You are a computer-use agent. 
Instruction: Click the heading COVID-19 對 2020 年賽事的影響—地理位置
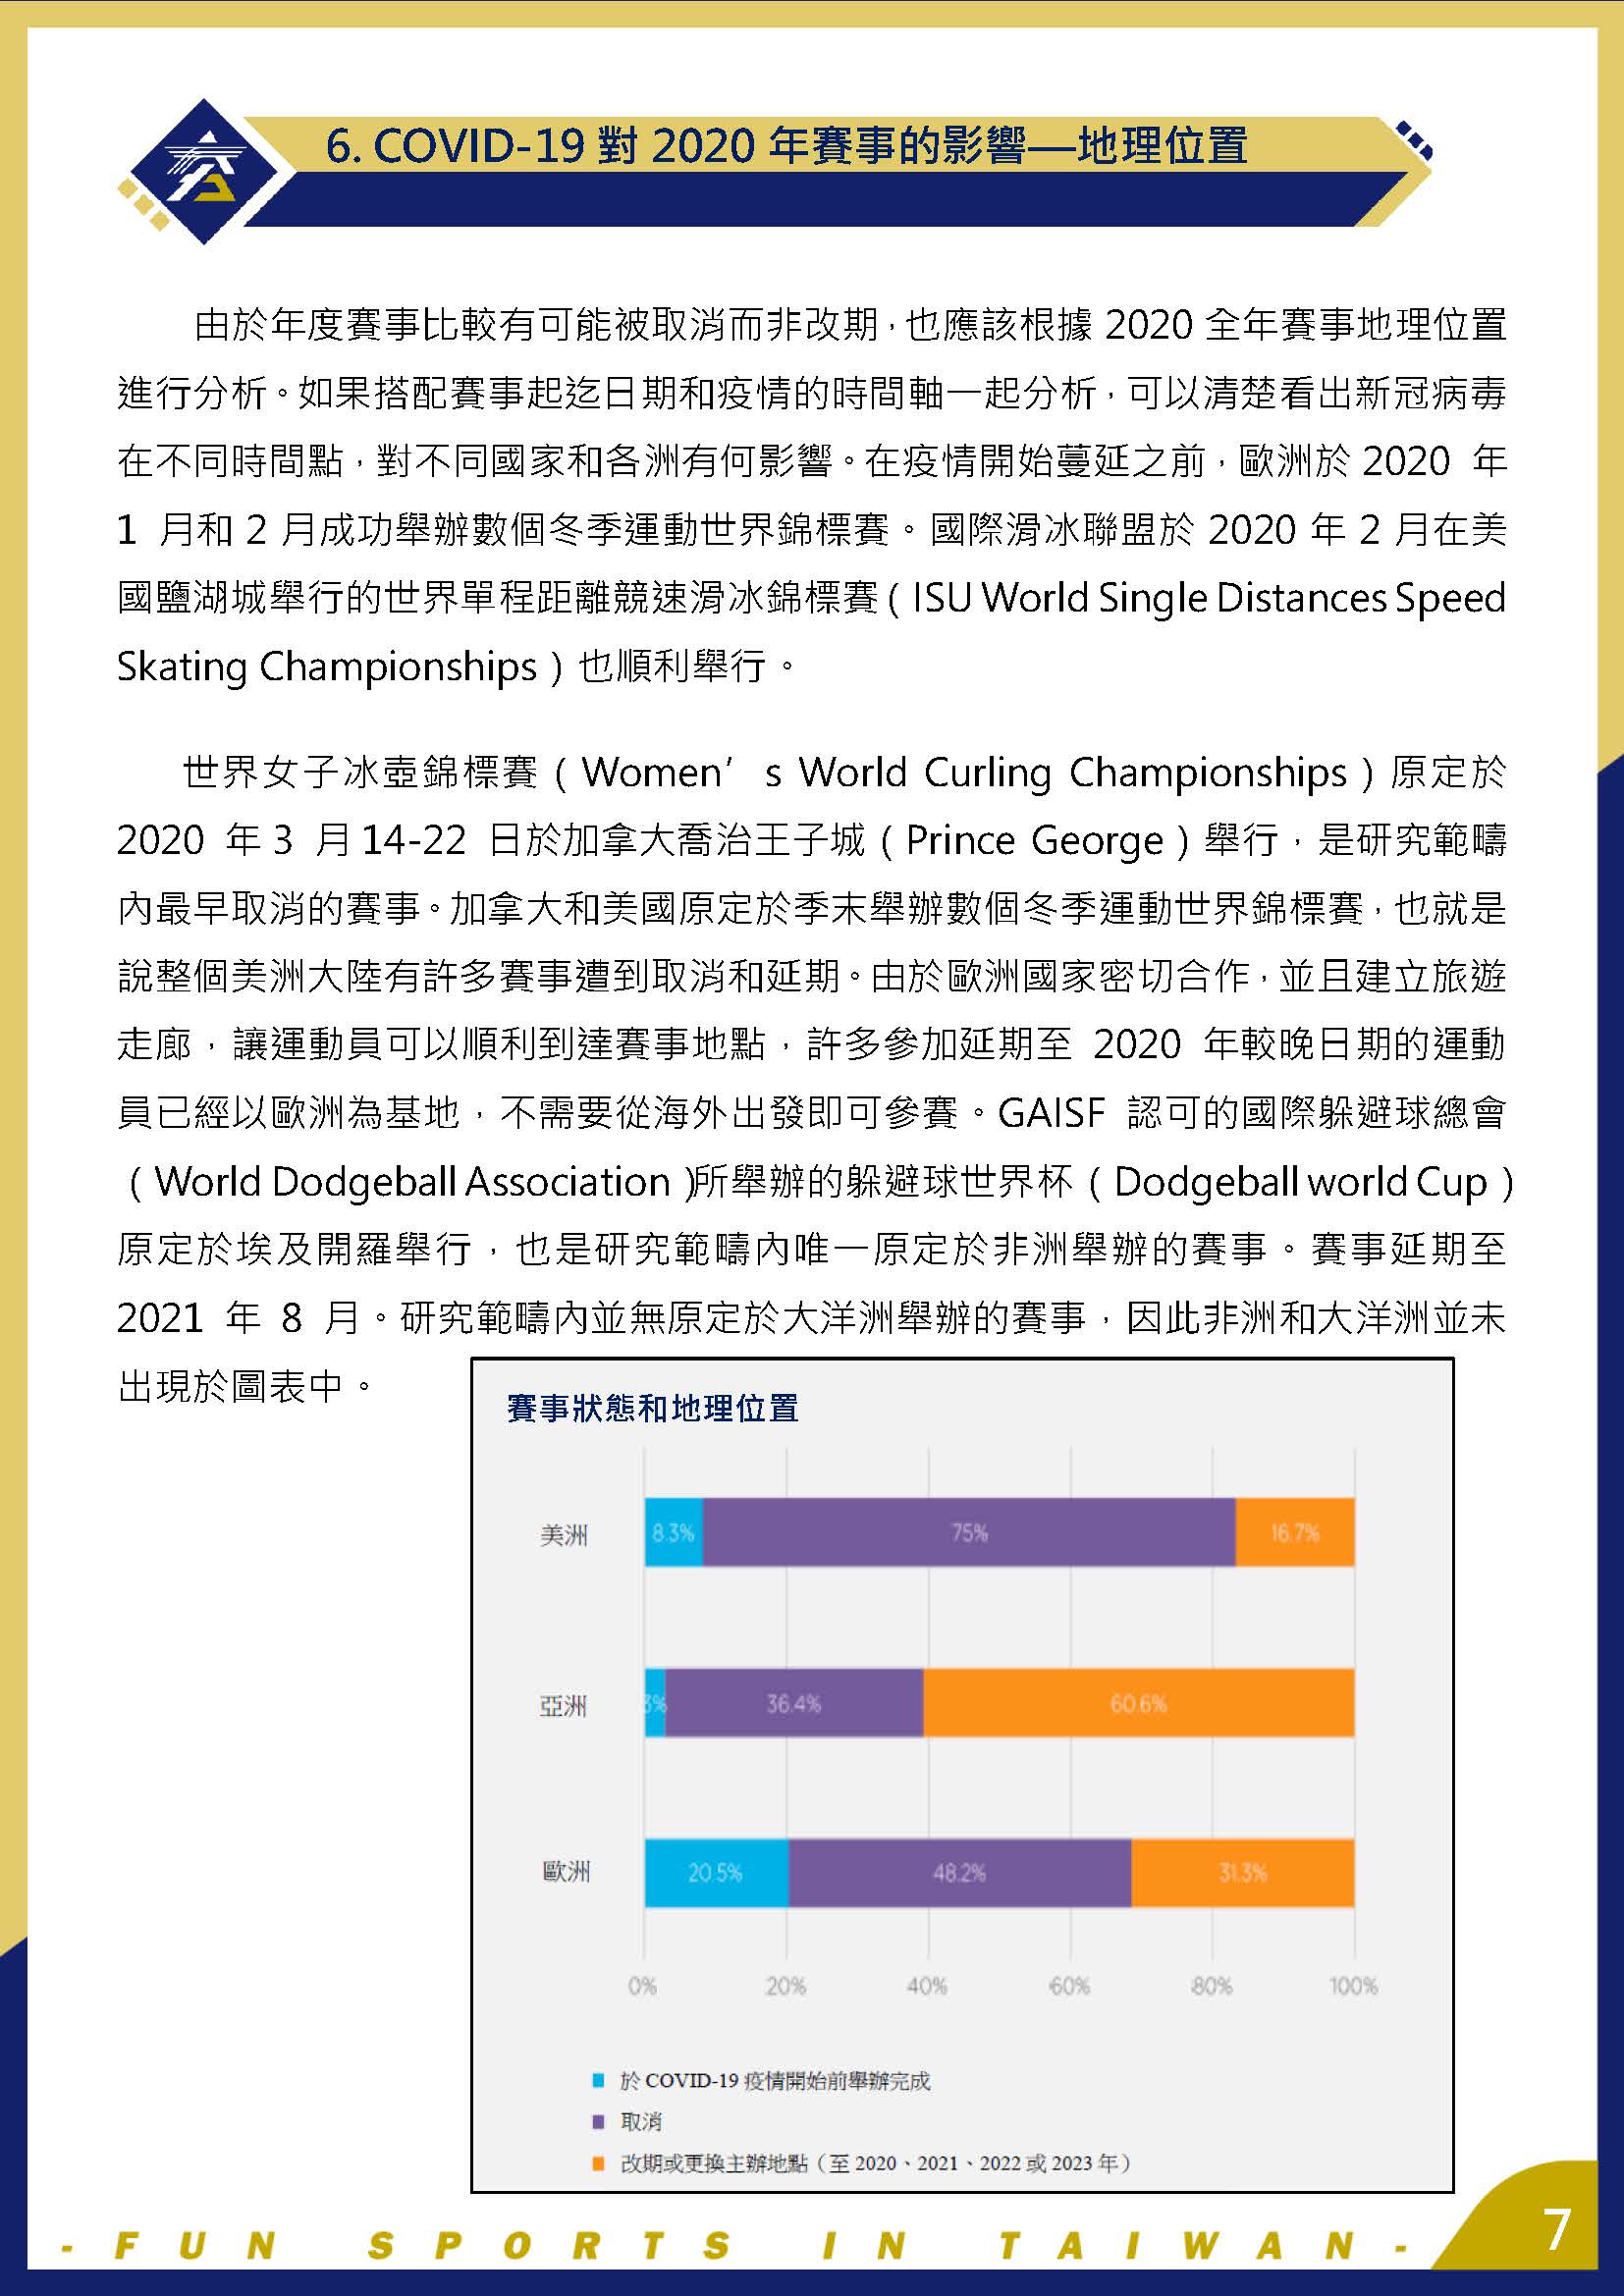point(787,146)
